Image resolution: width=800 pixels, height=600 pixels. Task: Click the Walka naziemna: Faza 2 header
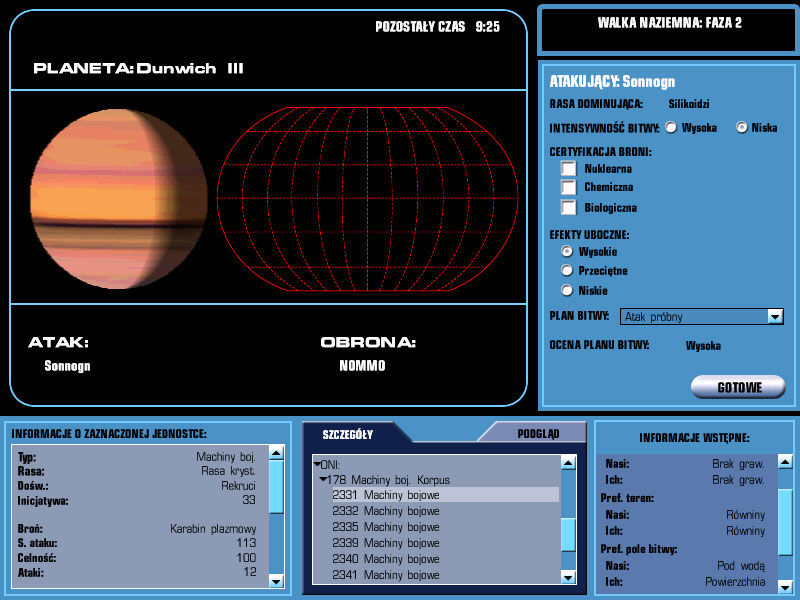pos(669,23)
